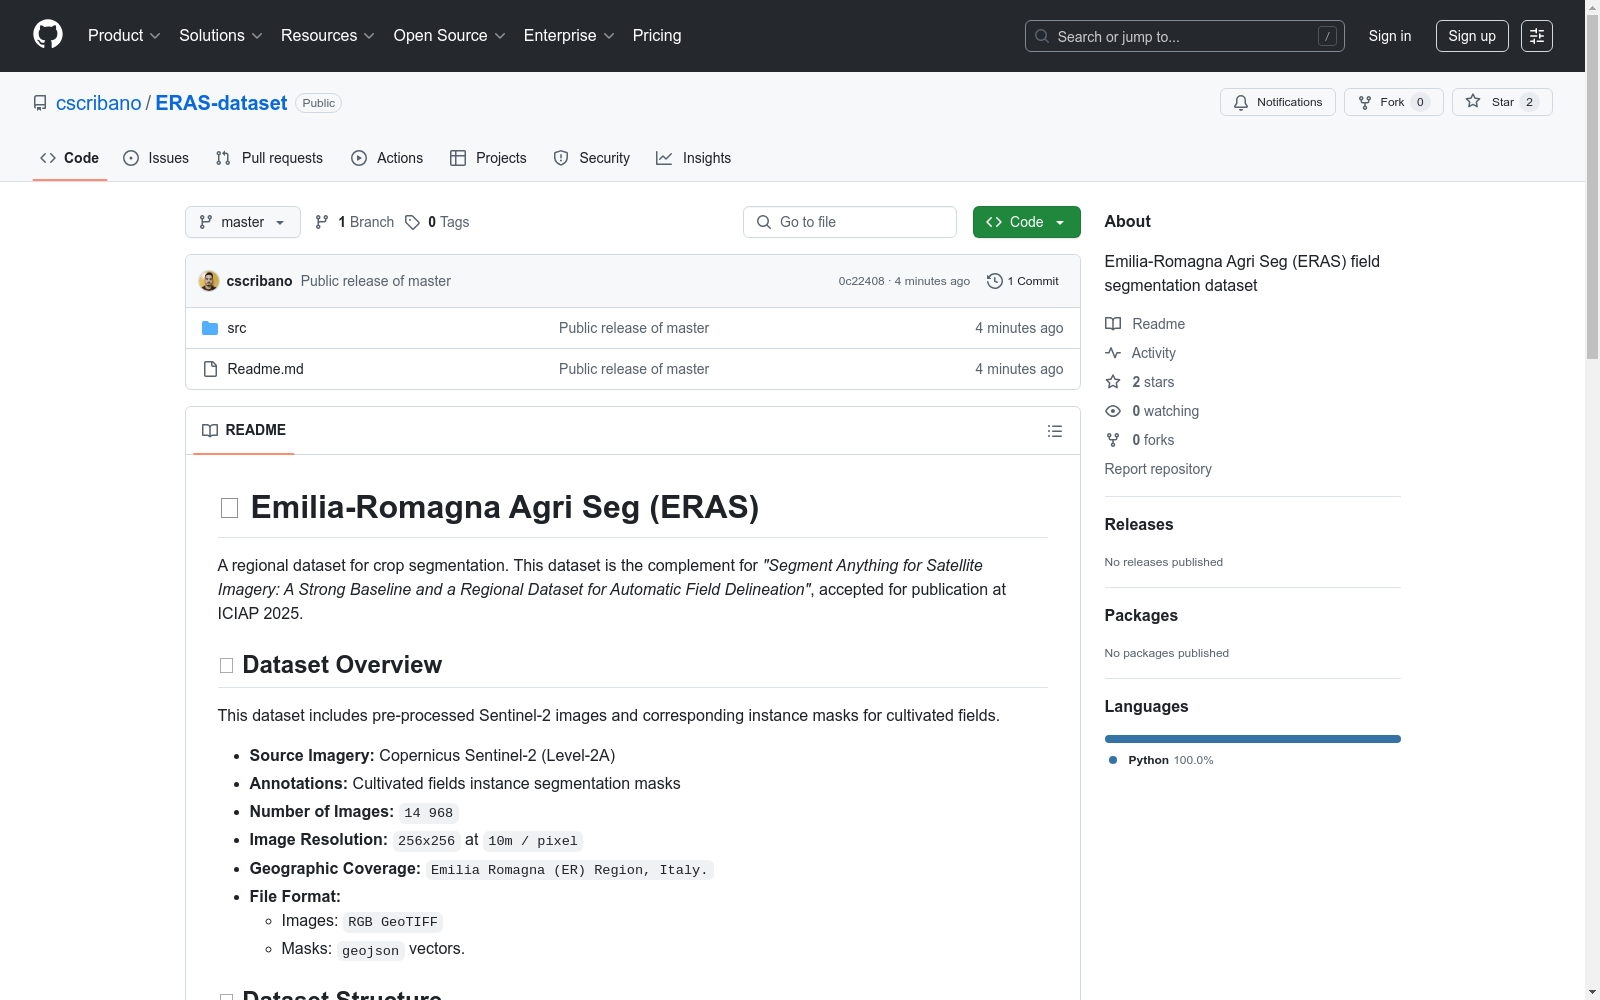
Task: Expand the Open Source menu
Action: (450, 36)
